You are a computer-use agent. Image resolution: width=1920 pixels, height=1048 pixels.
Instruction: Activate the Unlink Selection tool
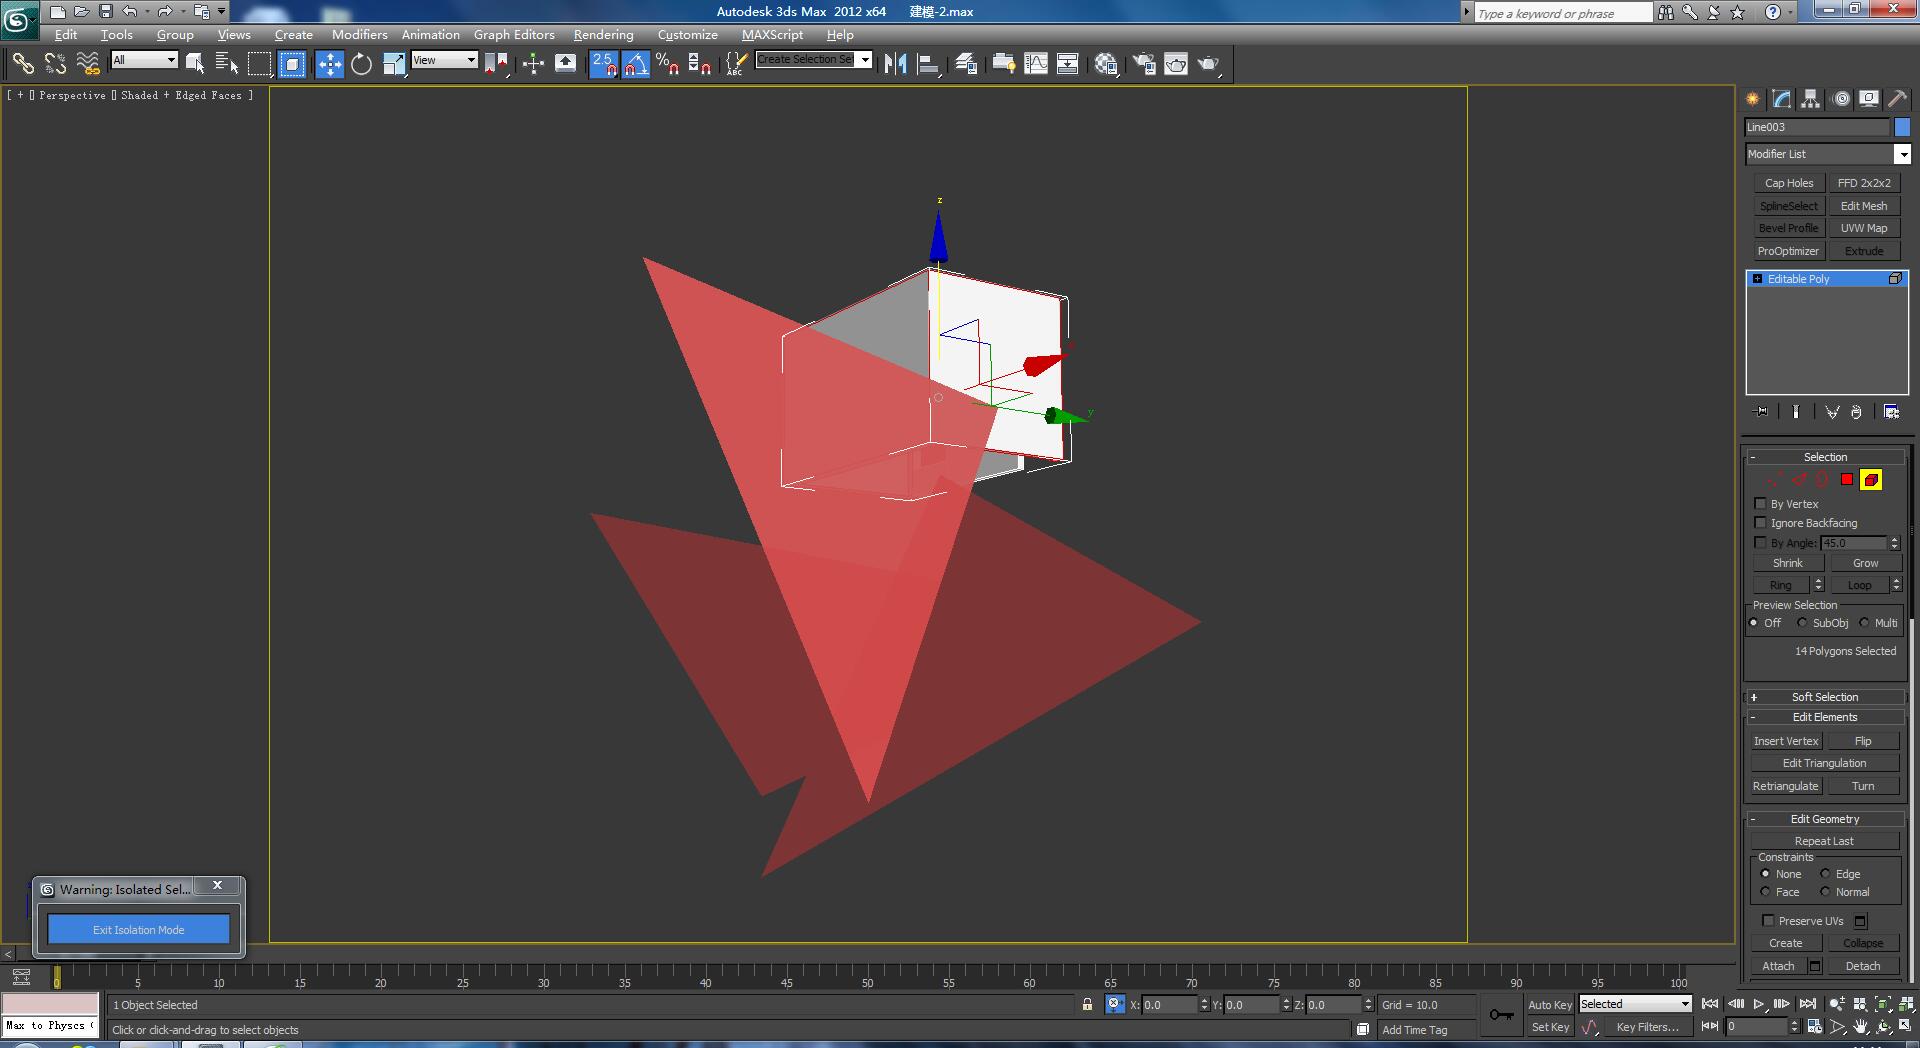(55, 64)
